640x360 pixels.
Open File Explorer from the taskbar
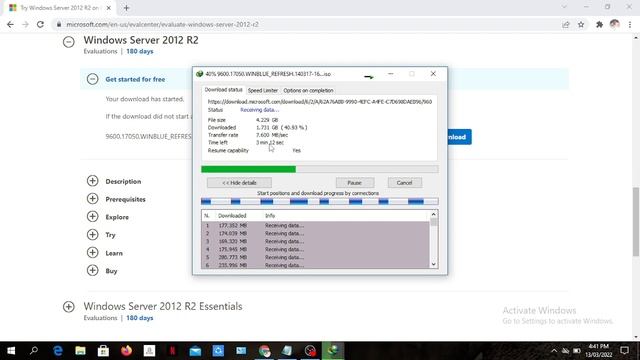pyautogui.click(x=80, y=351)
